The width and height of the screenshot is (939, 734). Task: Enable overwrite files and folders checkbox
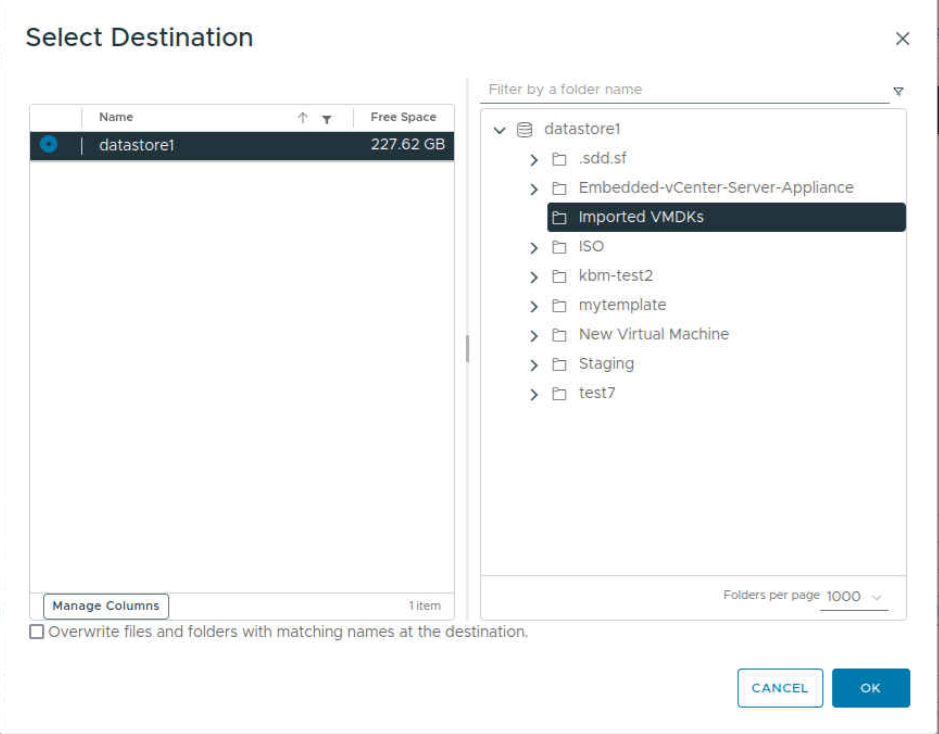click(x=37, y=632)
